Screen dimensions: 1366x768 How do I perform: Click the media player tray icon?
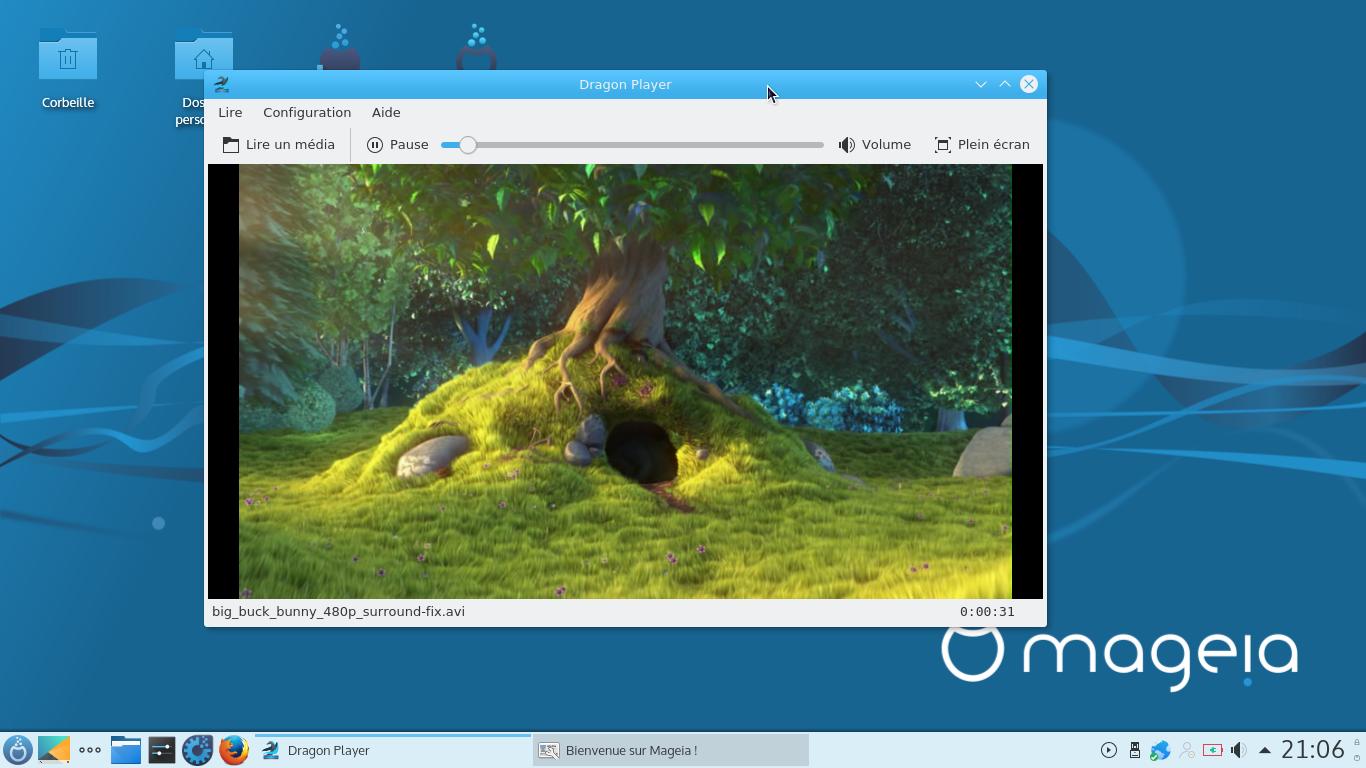coord(1109,750)
